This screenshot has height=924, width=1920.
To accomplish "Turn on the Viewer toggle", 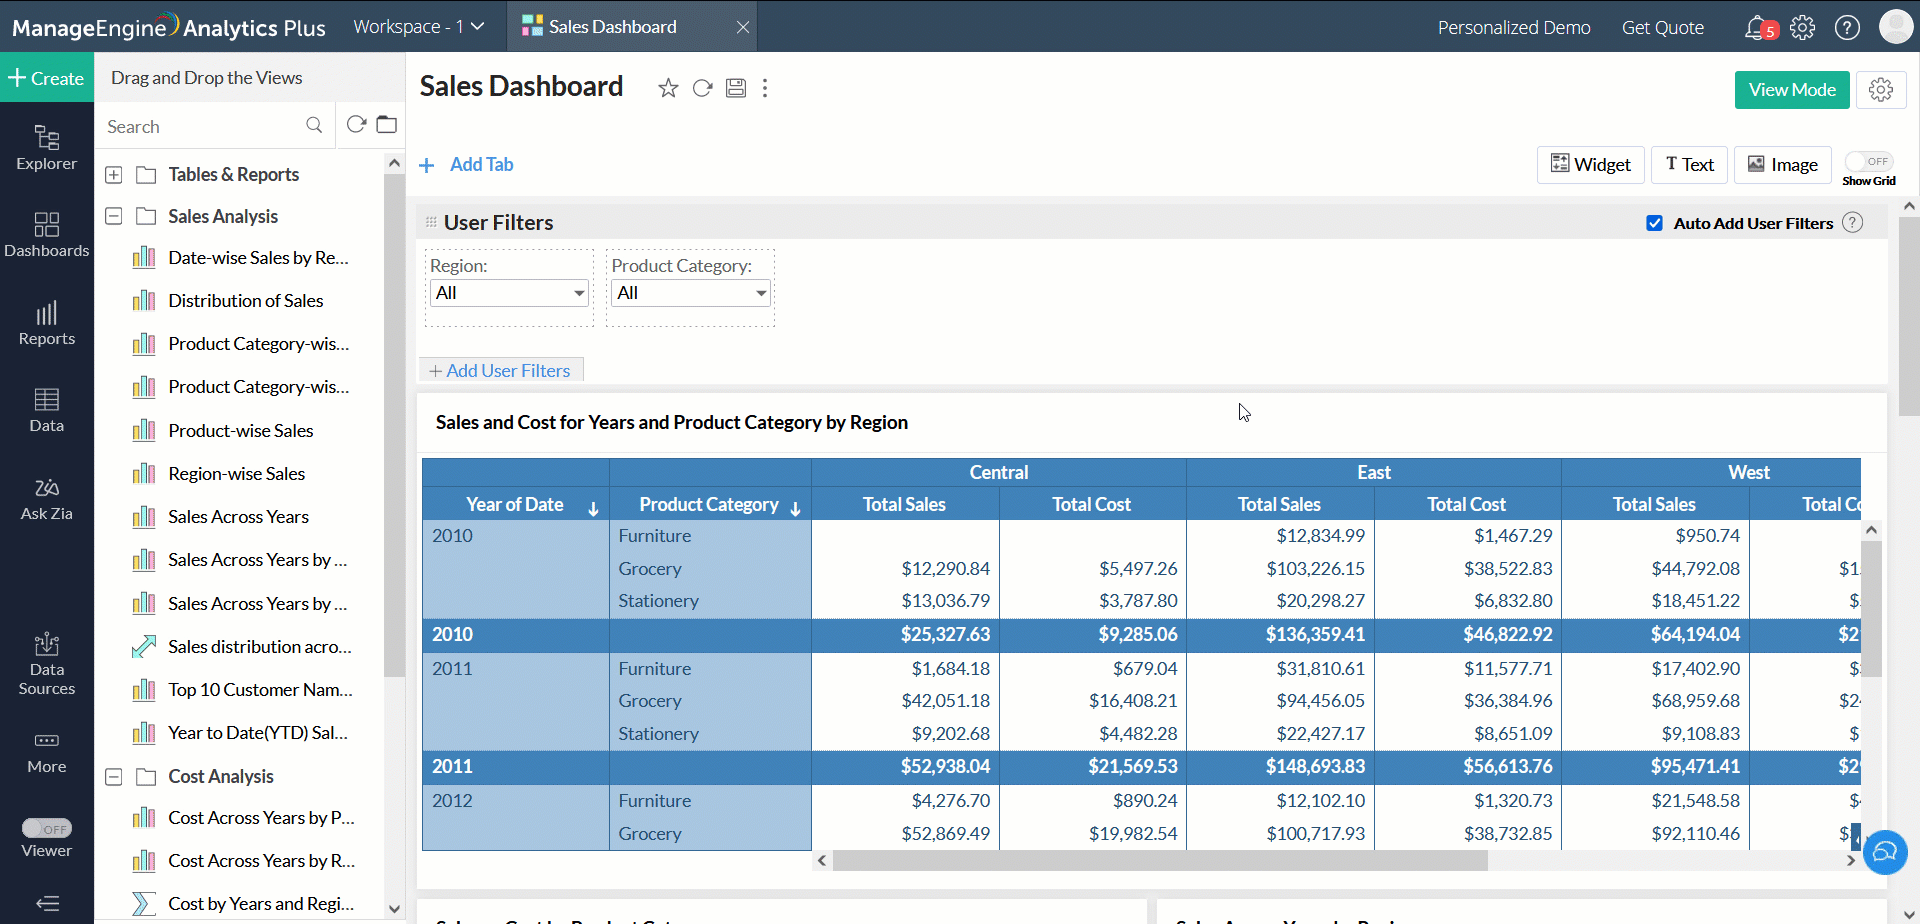I will (x=47, y=827).
